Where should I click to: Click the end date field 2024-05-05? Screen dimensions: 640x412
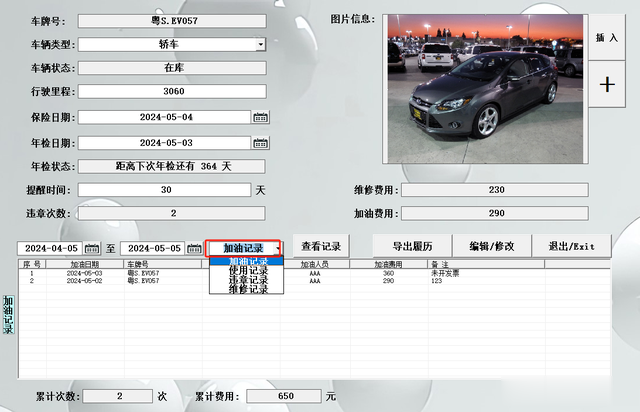point(153,248)
